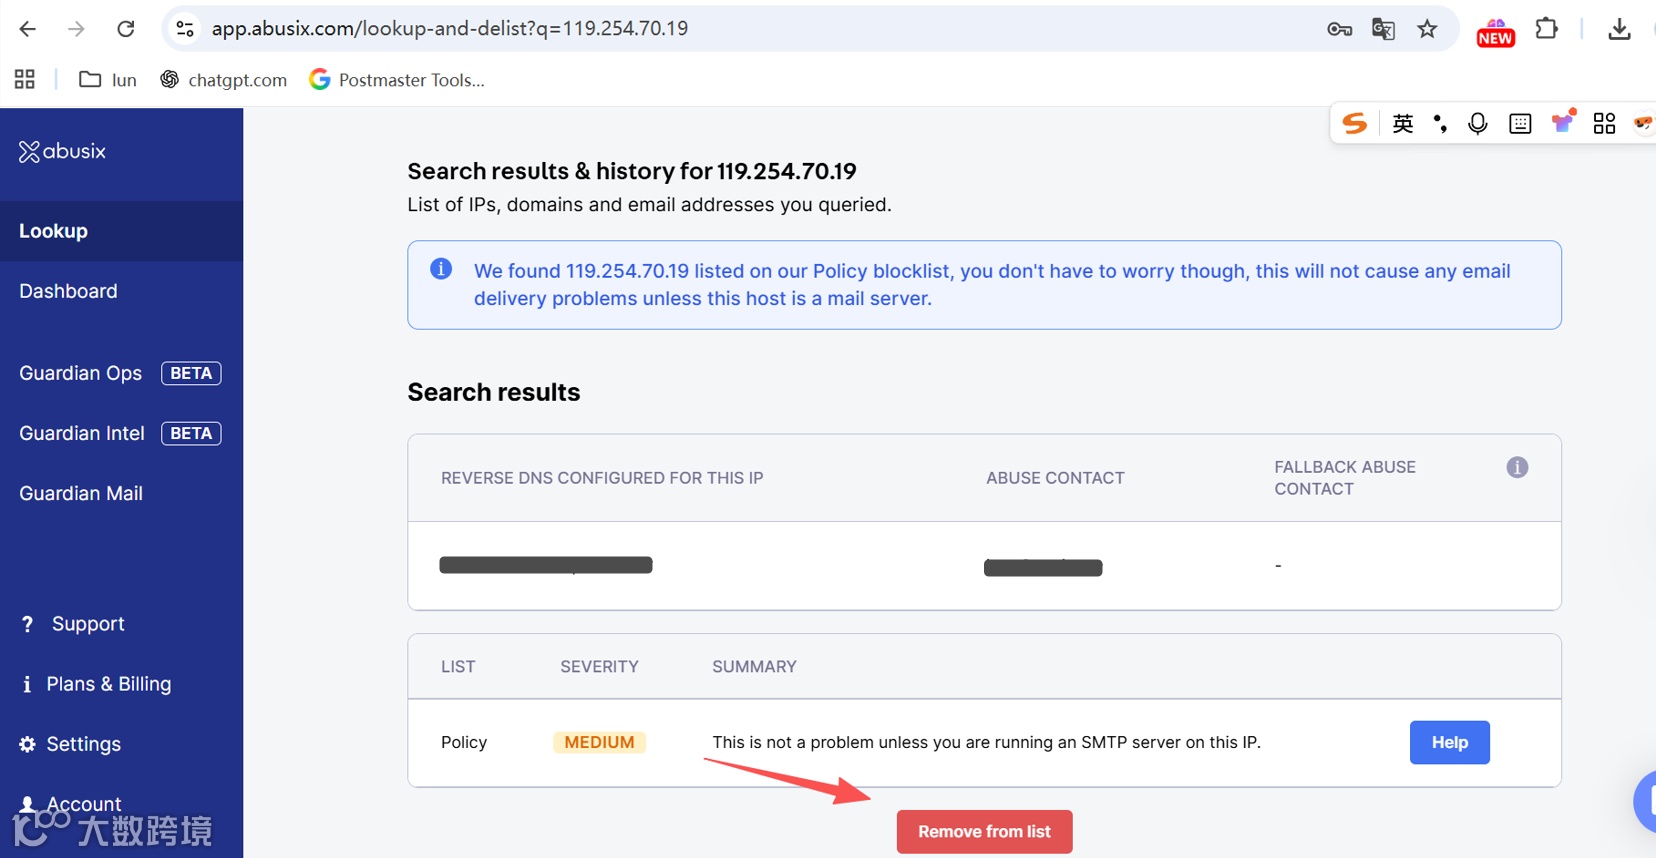Open the browser extensions puzzle icon
Viewport: 1656px width, 858px height.
tap(1546, 29)
